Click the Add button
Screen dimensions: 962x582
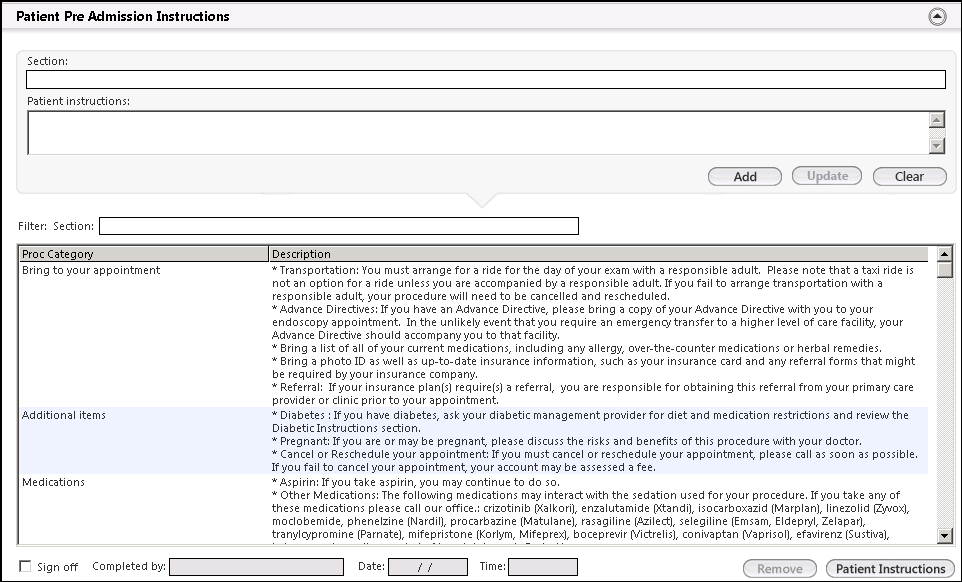[x=745, y=177]
